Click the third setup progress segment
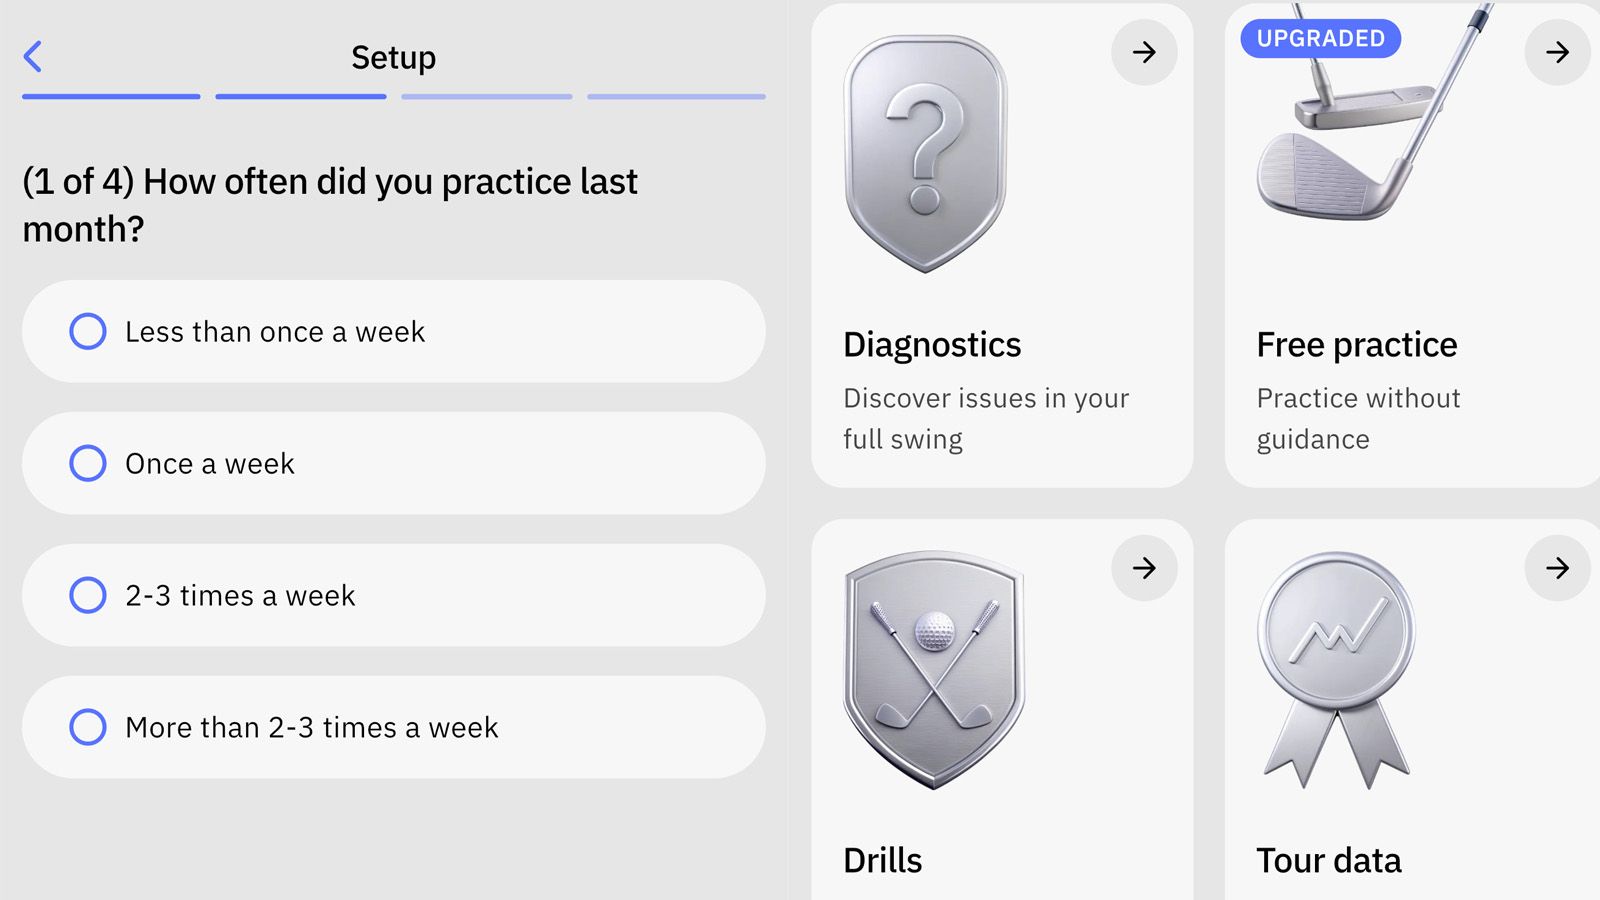Screen dimensions: 1600x900 pyautogui.click(x=487, y=96)
